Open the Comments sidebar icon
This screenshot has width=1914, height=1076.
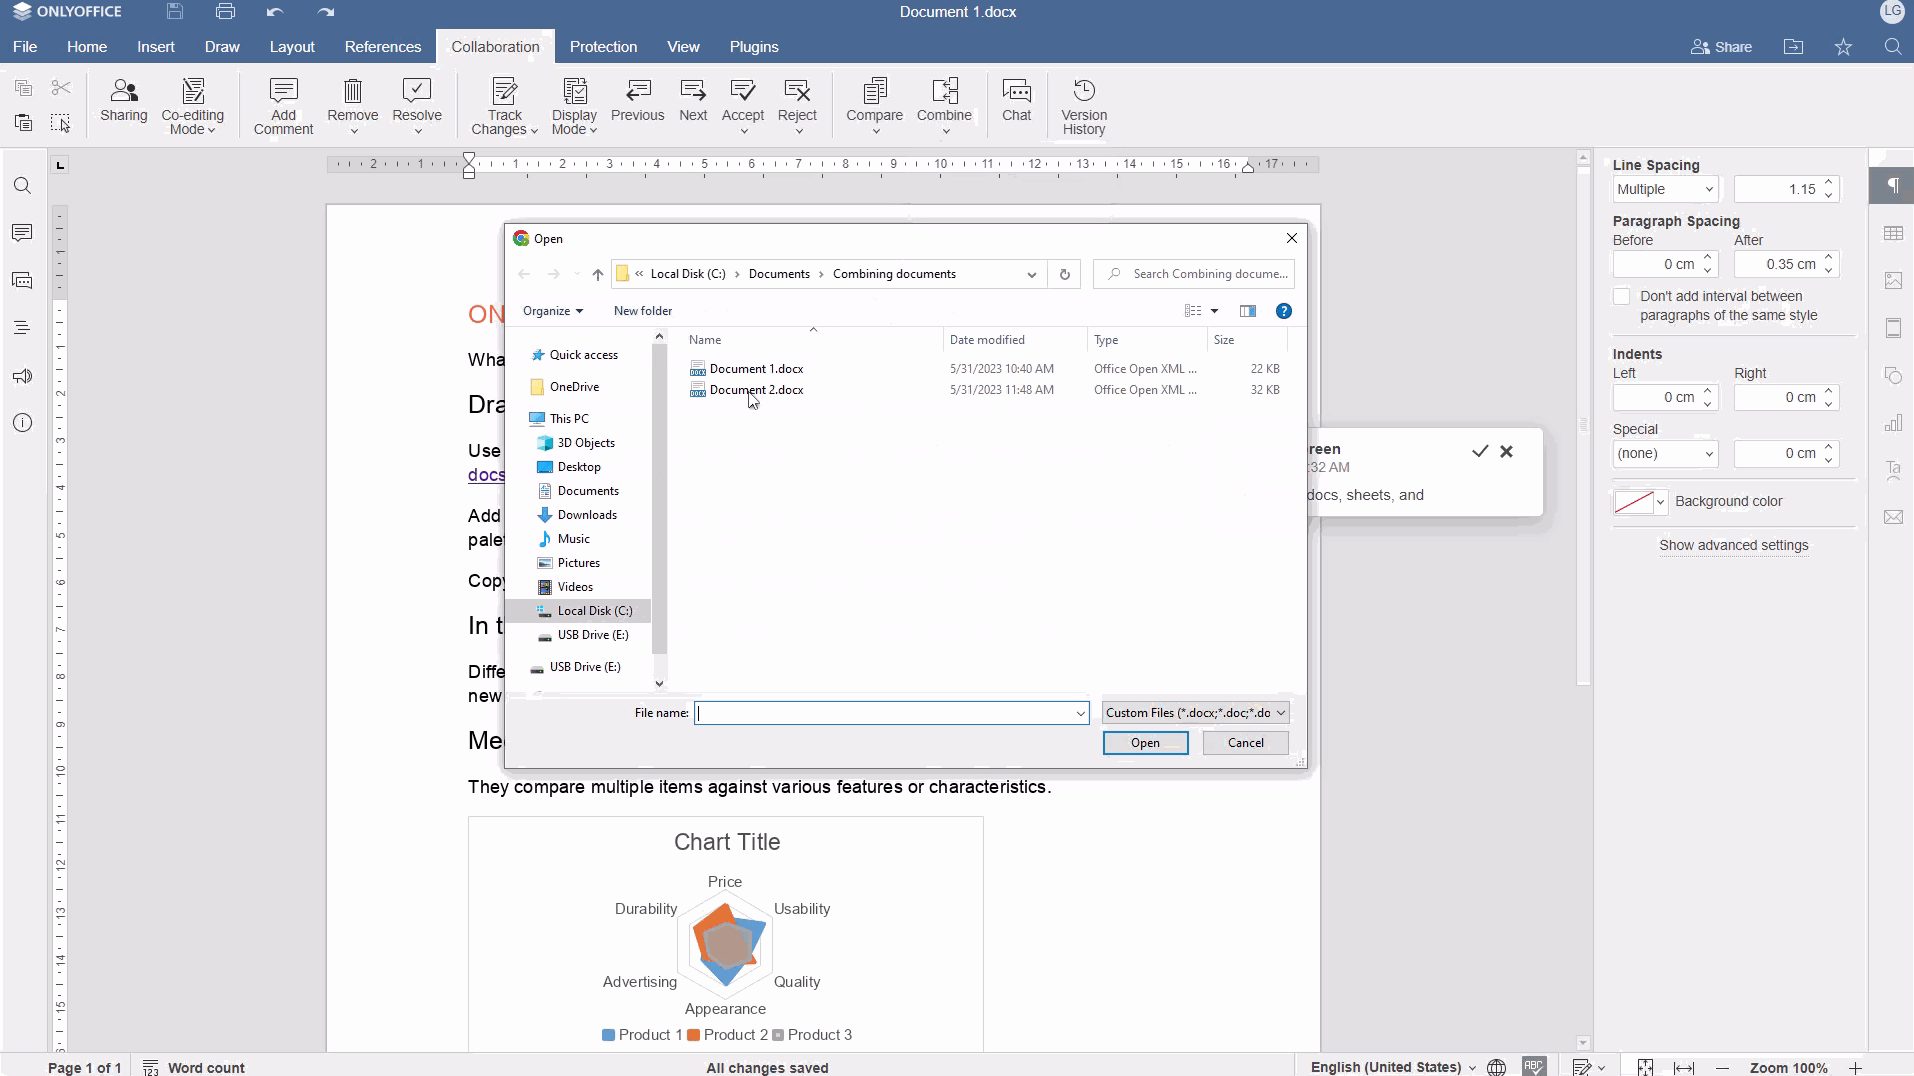coord(22,233)
